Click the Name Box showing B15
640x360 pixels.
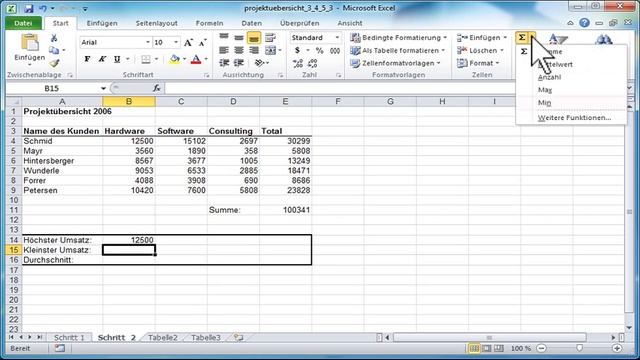pos(52,88)
